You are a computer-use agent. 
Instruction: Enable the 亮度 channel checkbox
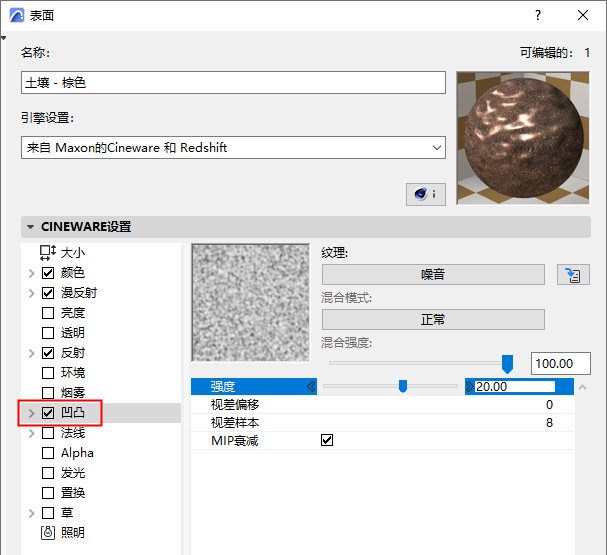pos(48,313)
